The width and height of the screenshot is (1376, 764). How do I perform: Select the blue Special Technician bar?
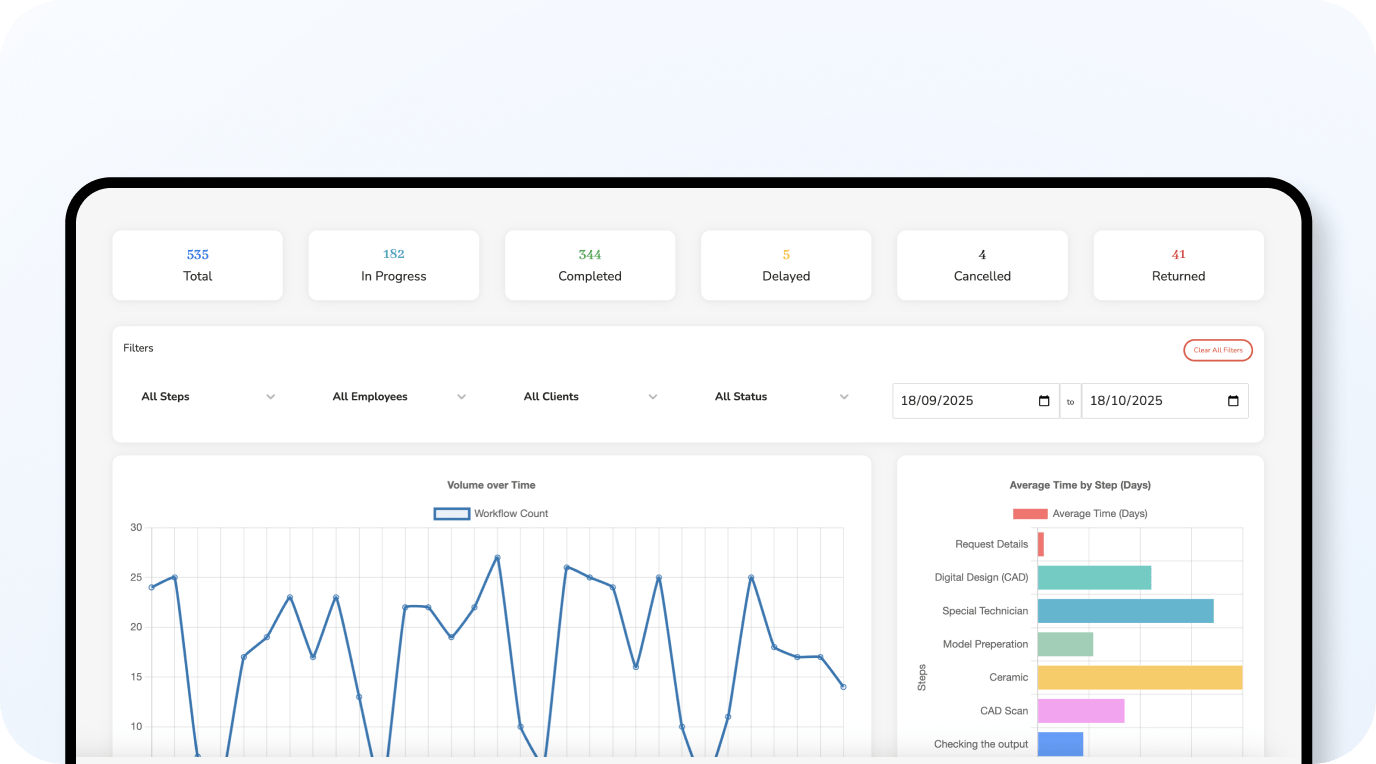(x=1125, y=611)
